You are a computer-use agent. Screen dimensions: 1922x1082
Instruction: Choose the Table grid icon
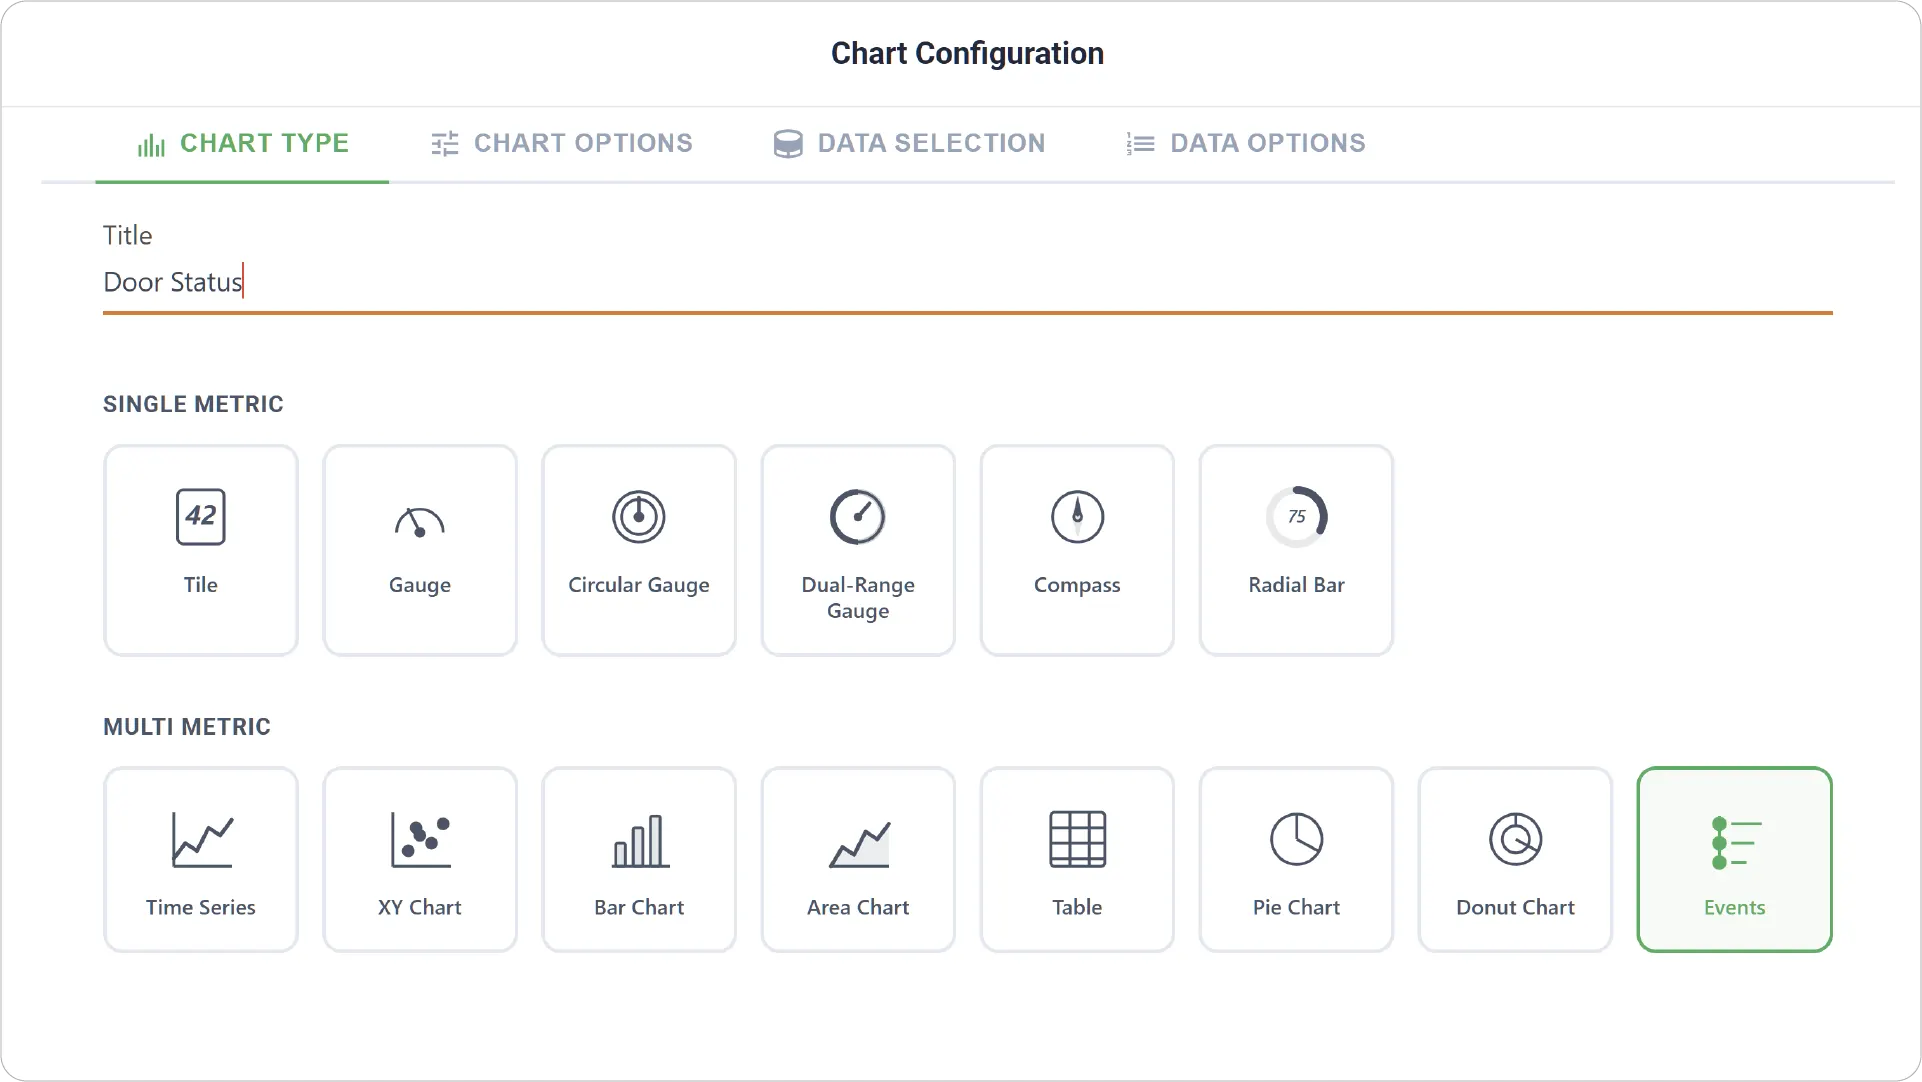point(1077,839)
